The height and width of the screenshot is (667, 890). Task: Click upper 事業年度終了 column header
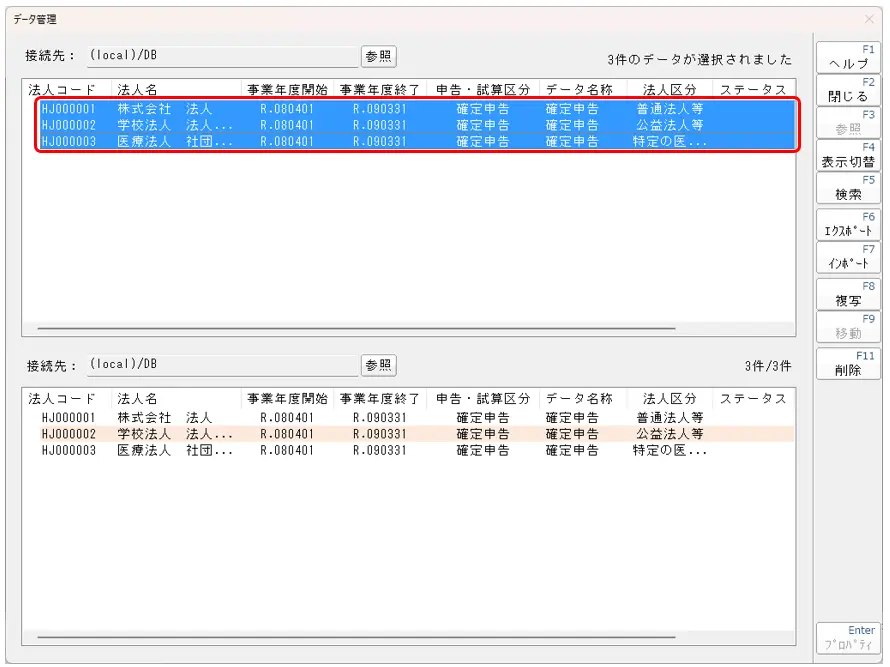380,90
